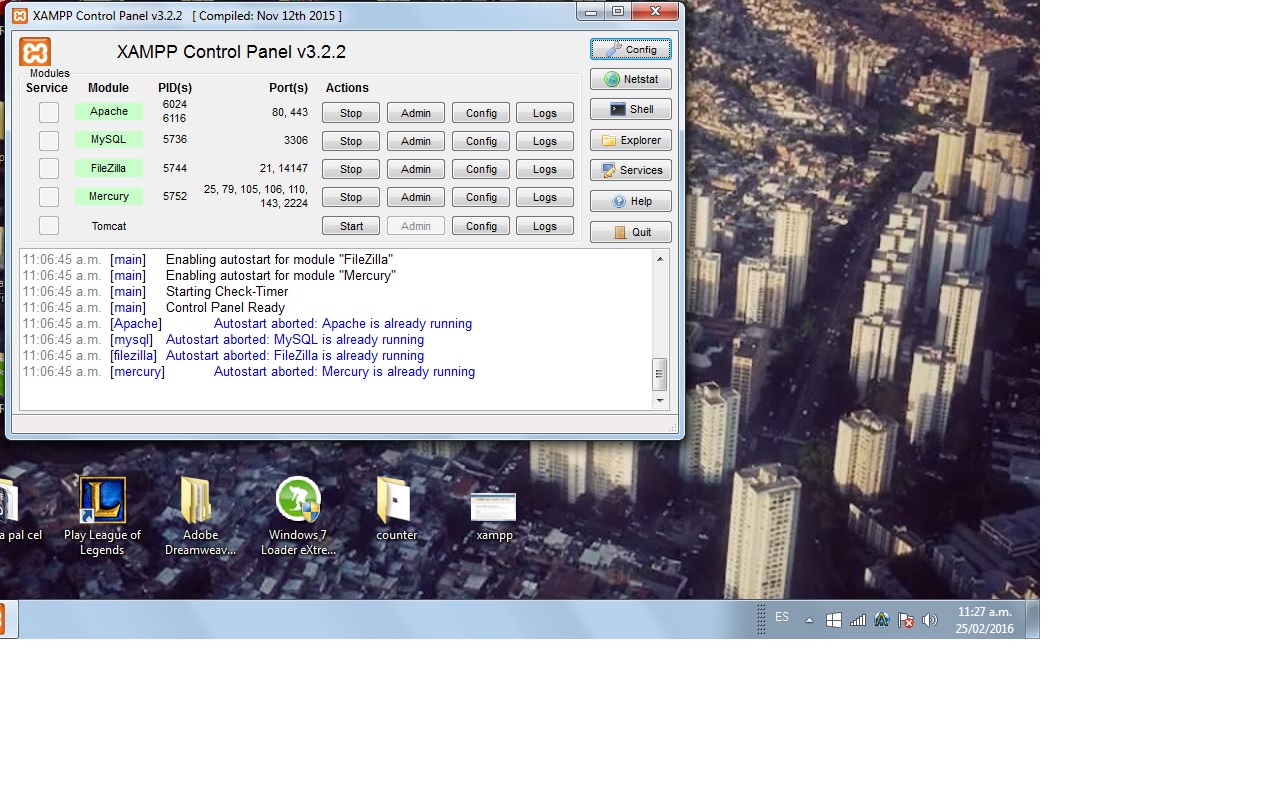Adjust system volume from tray speaker
The width and height of the screenshot is (1280, 800).
pyautogui.click(x=930, y=620)
